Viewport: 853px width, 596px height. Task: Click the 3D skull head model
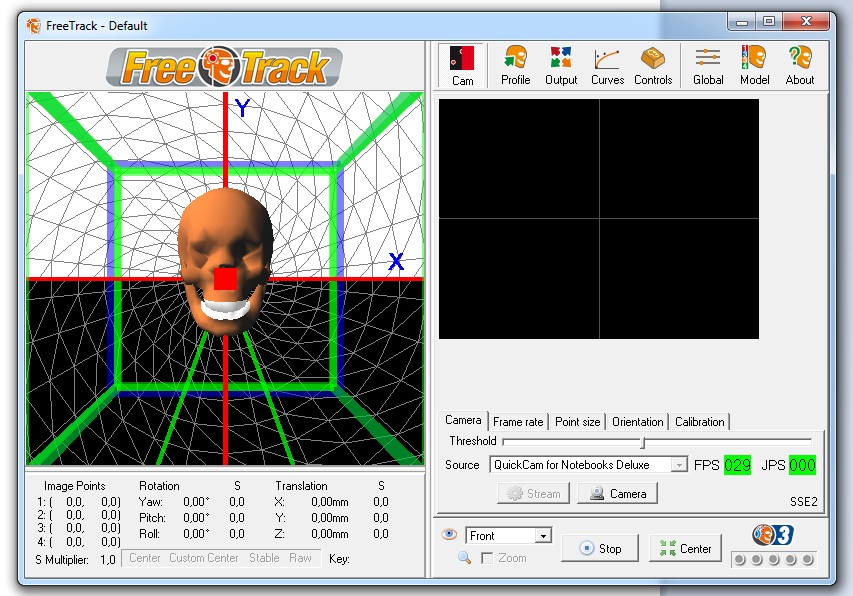(x=225, y=260)
